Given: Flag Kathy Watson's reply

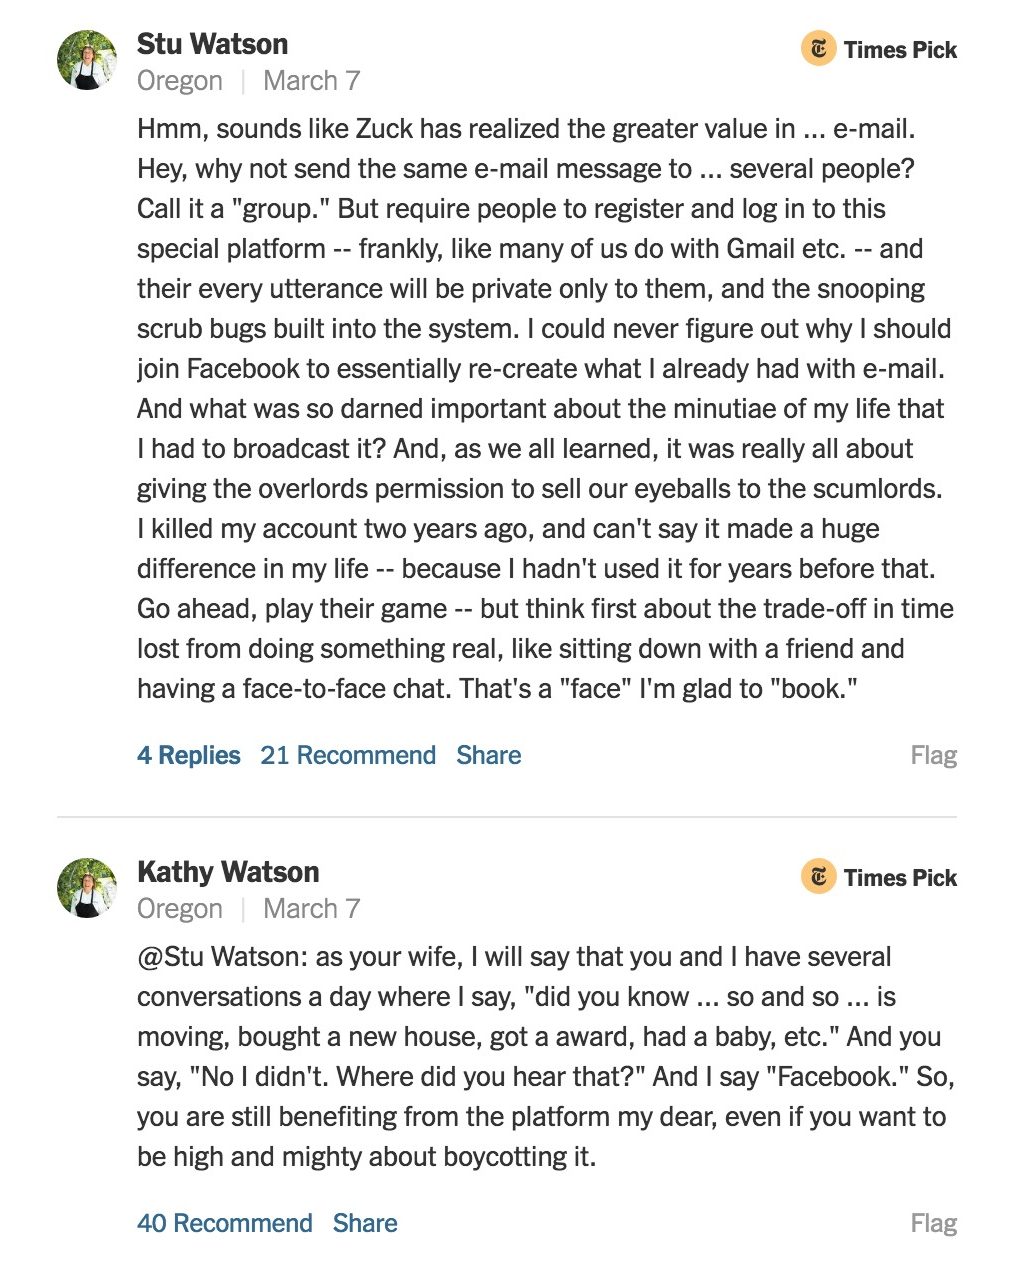Looking at the screenshot, I should pyautogui.click(x=934, y=1223).
